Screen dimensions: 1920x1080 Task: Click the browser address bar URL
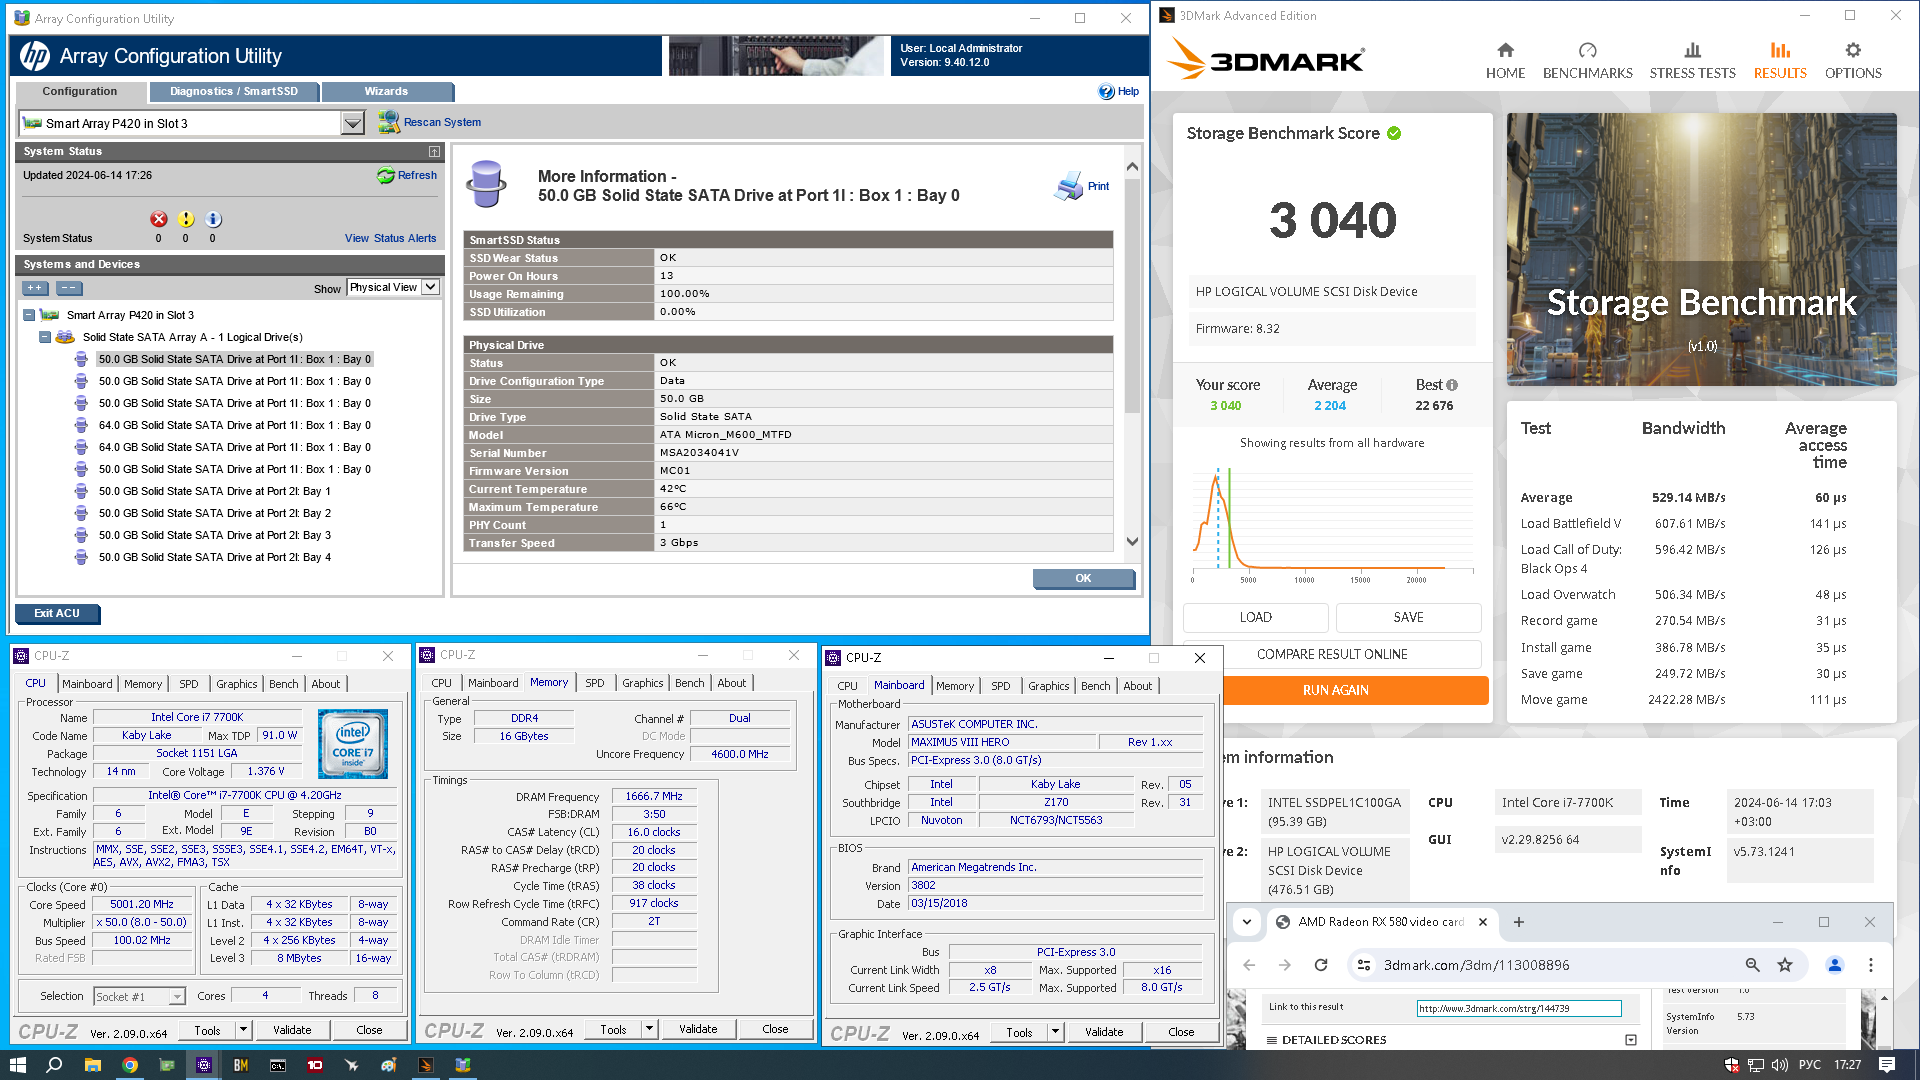click(1476, 965)
